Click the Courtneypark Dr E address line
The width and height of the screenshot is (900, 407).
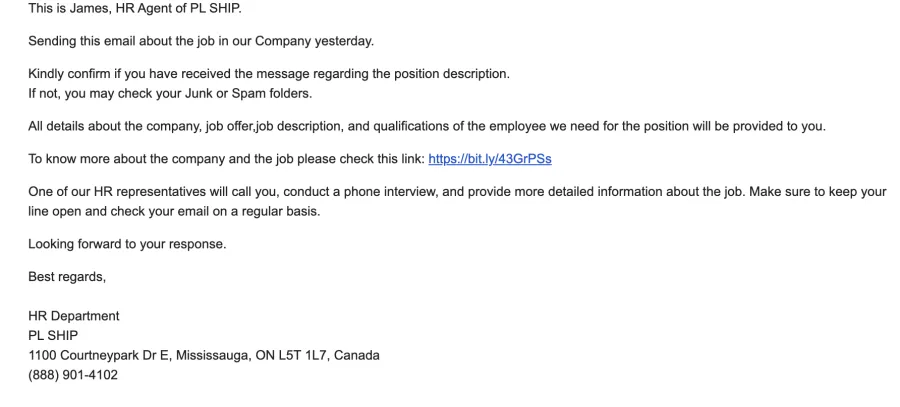(x=204, y=355)
